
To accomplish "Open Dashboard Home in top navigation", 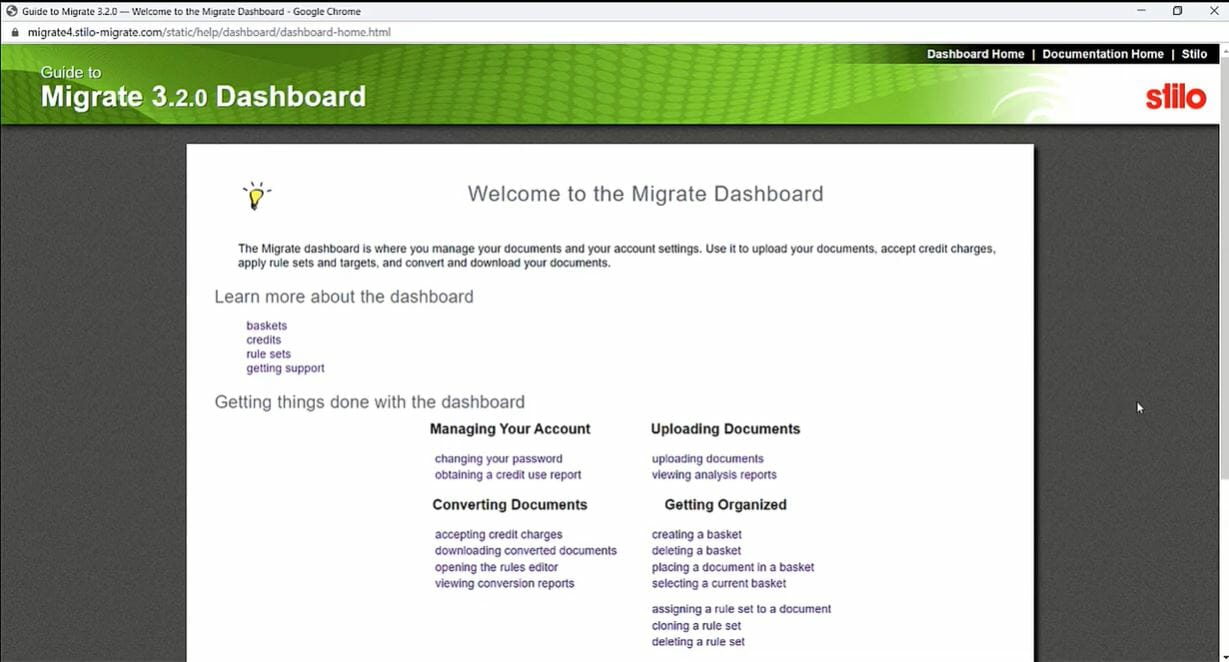I will [975, 54].
